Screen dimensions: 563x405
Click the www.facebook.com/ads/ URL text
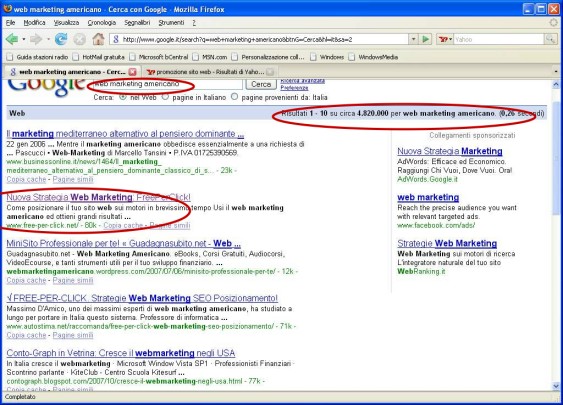[436, 225]
